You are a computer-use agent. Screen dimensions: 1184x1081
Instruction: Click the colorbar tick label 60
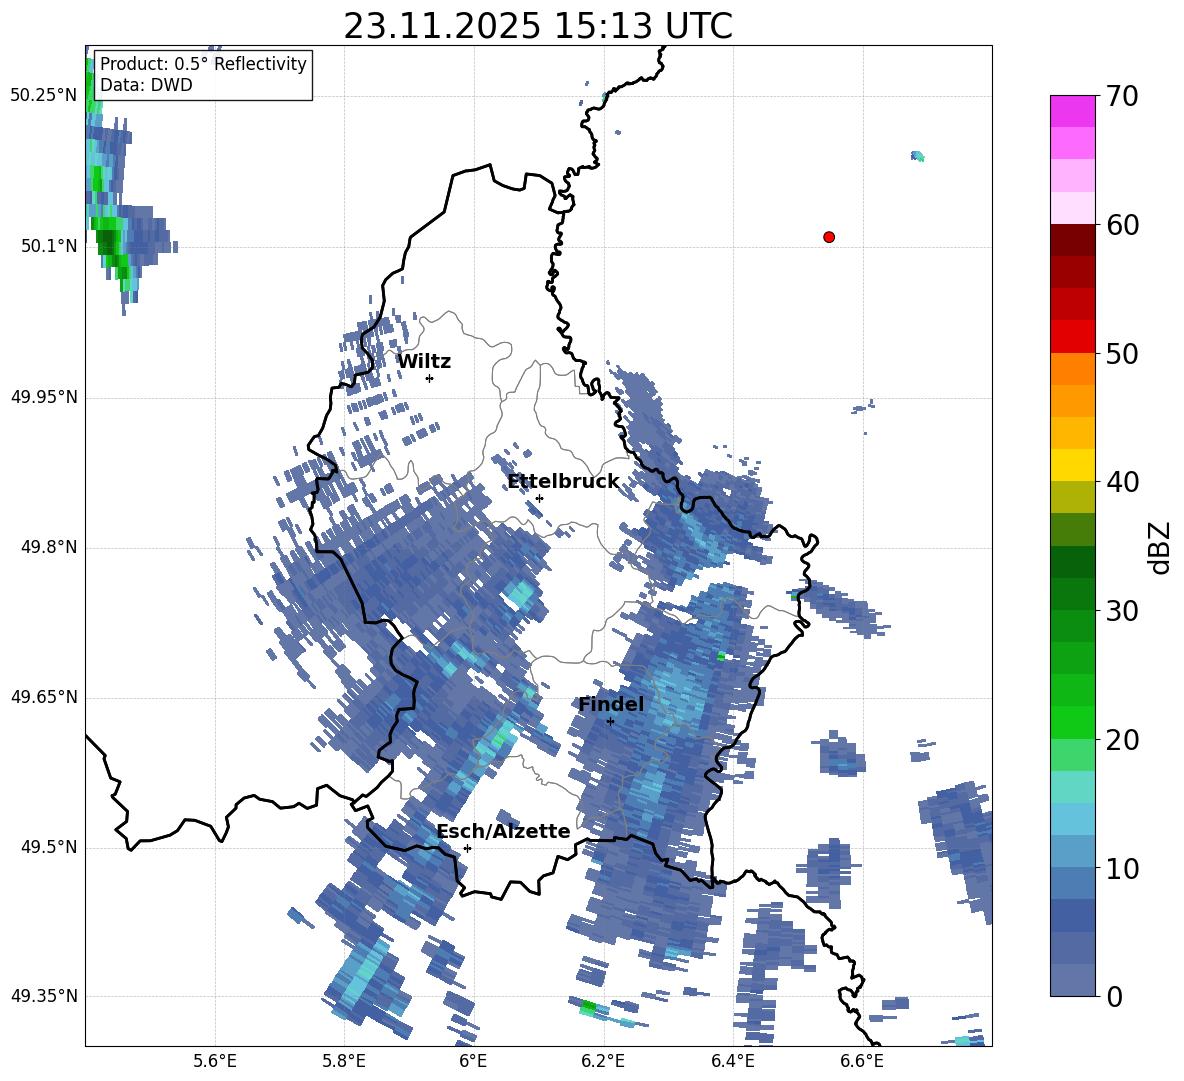1121,225
